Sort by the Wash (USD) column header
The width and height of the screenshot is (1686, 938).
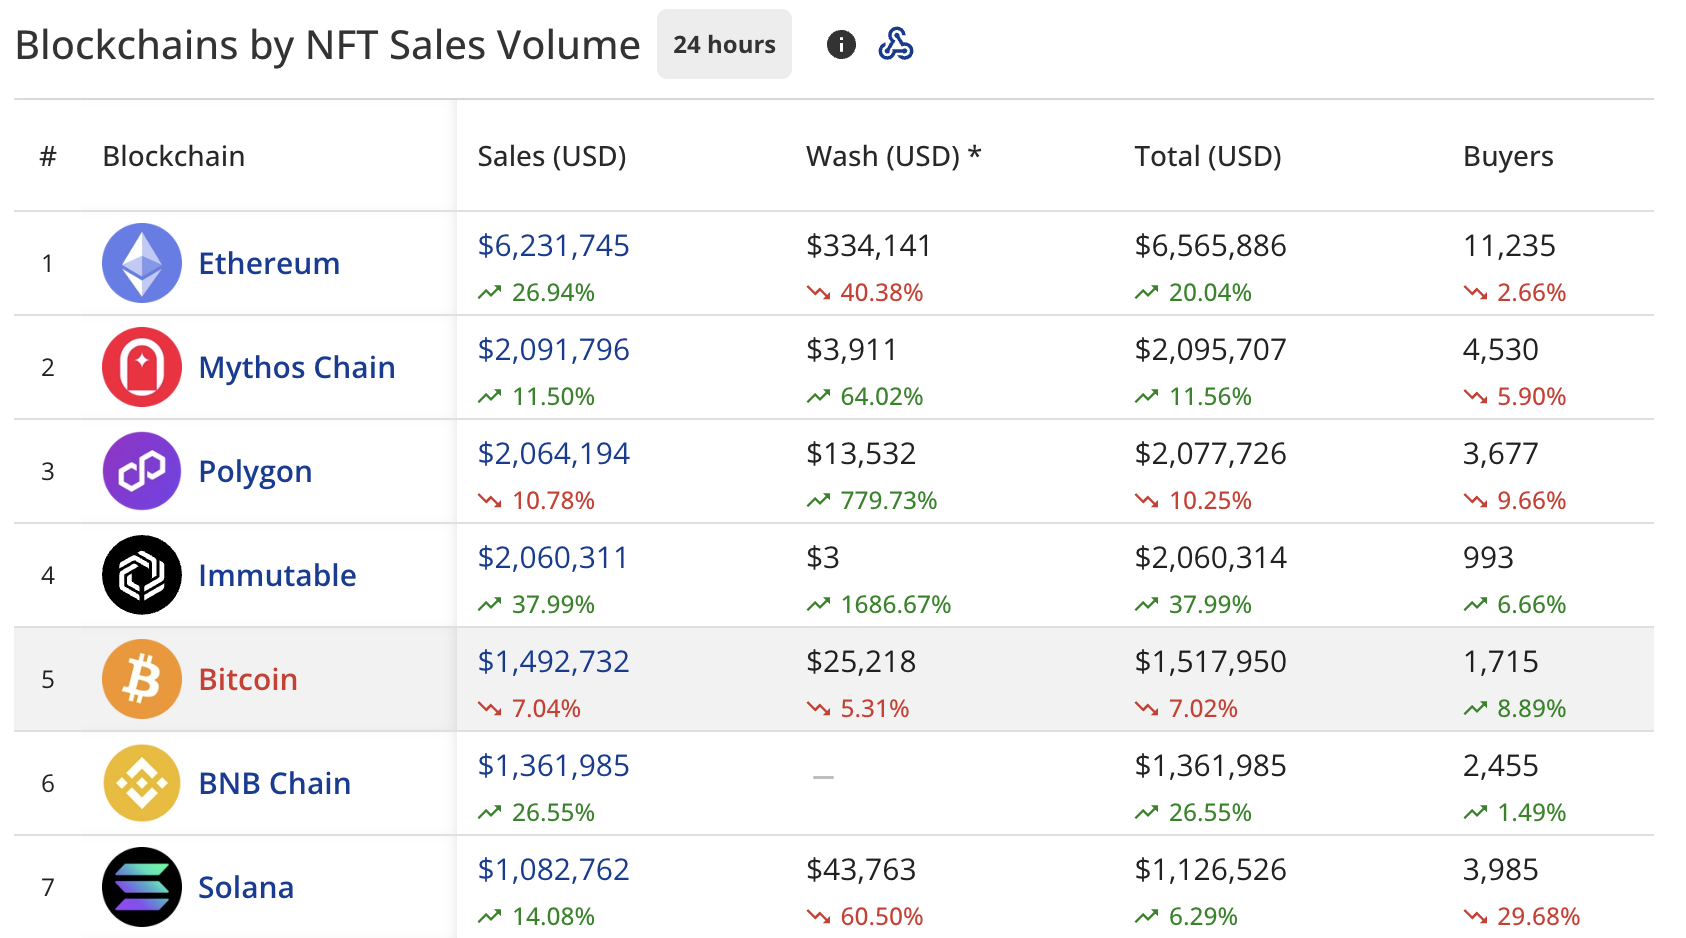(893, 157)
